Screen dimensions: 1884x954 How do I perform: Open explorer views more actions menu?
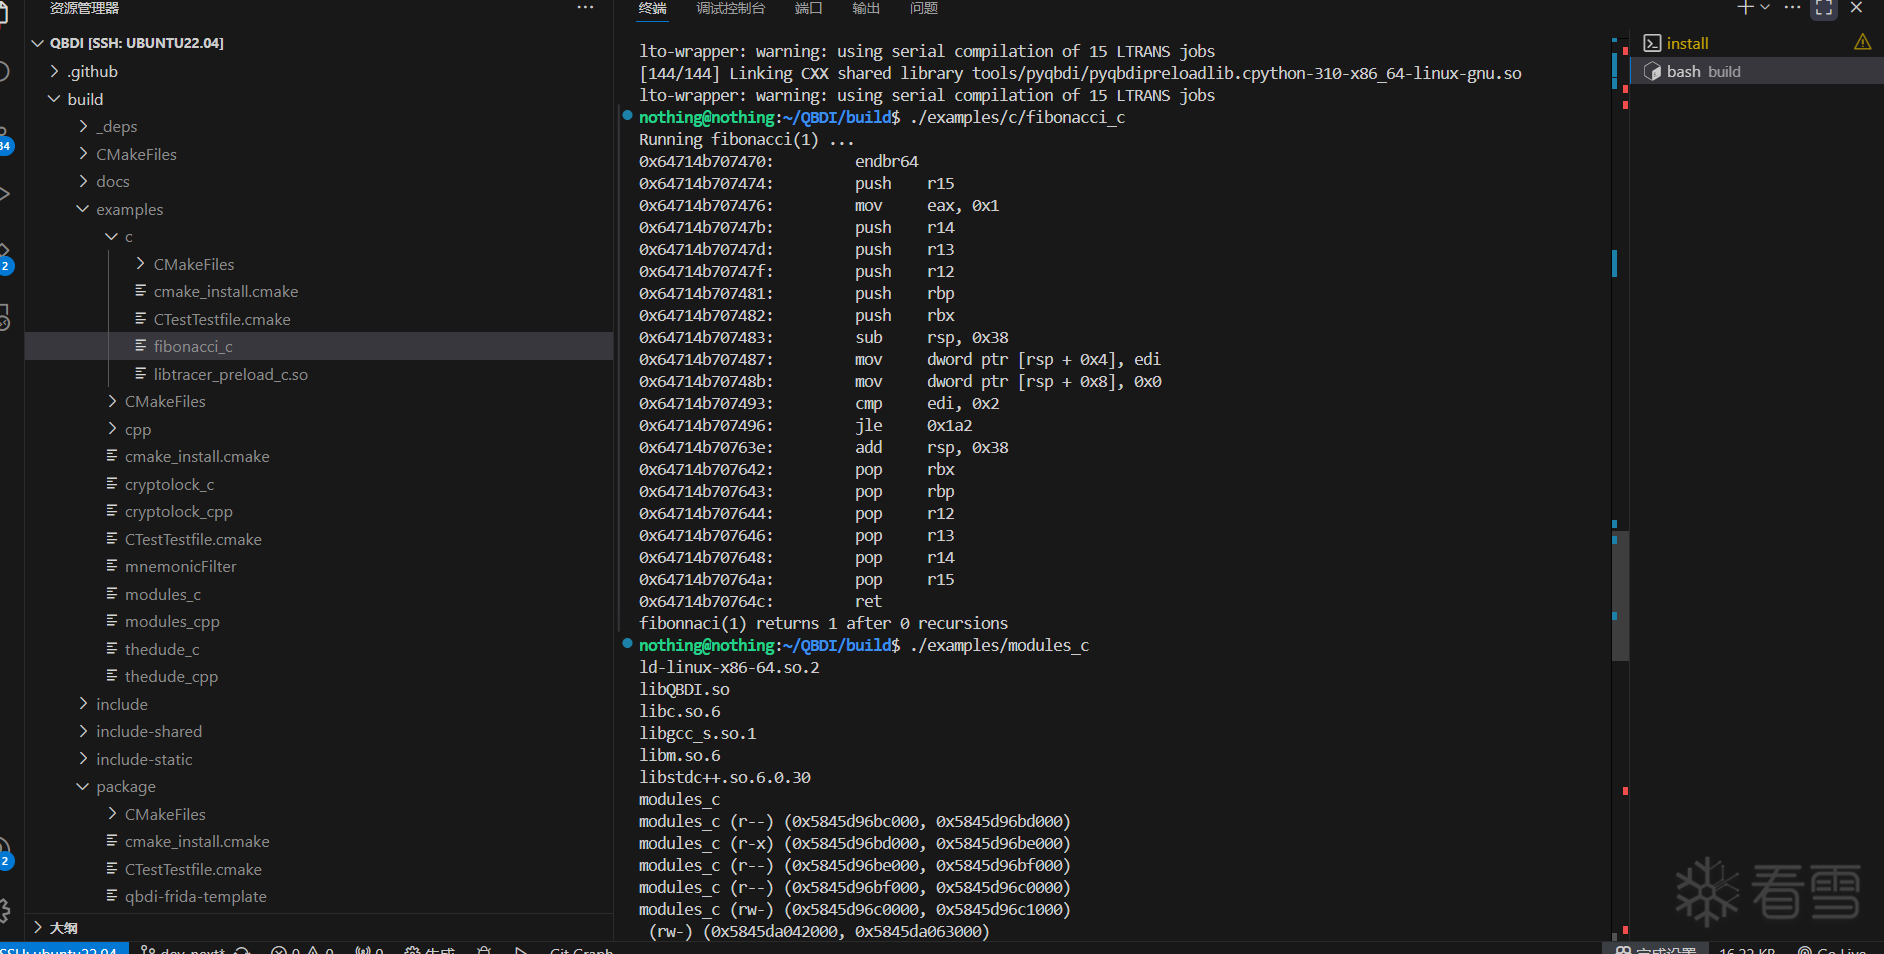coord(585,8)
